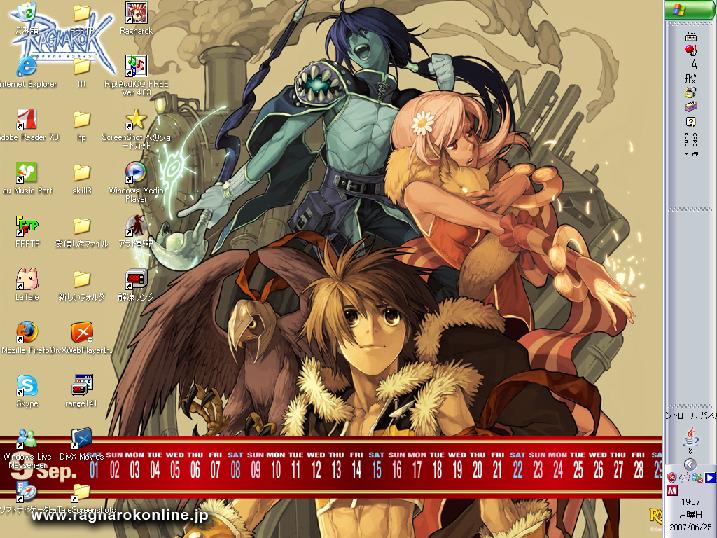Expand hidden tray icons with round arrow
The width and height of the screenshot is (717, 538).
point(690,464)
